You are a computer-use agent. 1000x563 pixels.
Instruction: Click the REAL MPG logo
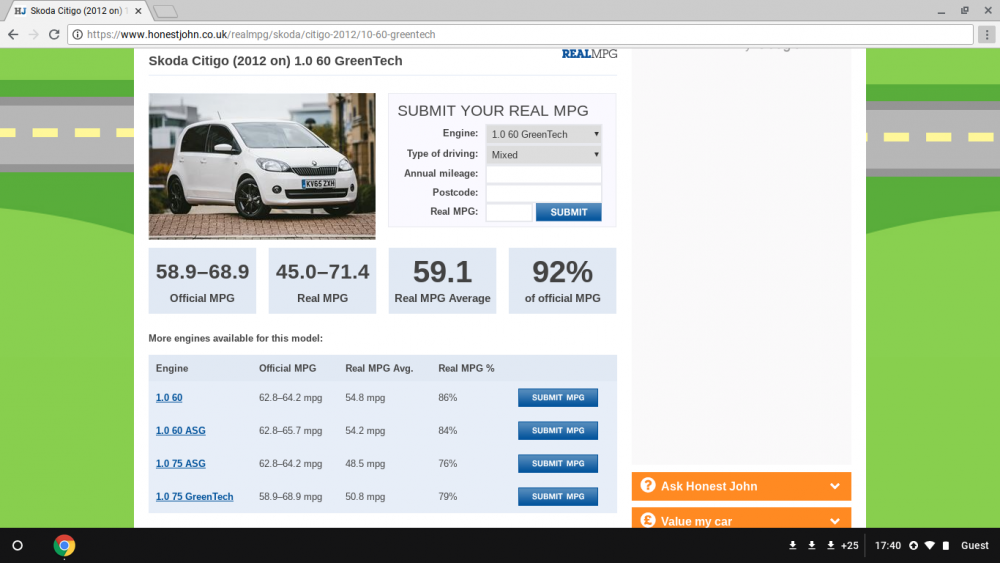(x=589, y=54)
